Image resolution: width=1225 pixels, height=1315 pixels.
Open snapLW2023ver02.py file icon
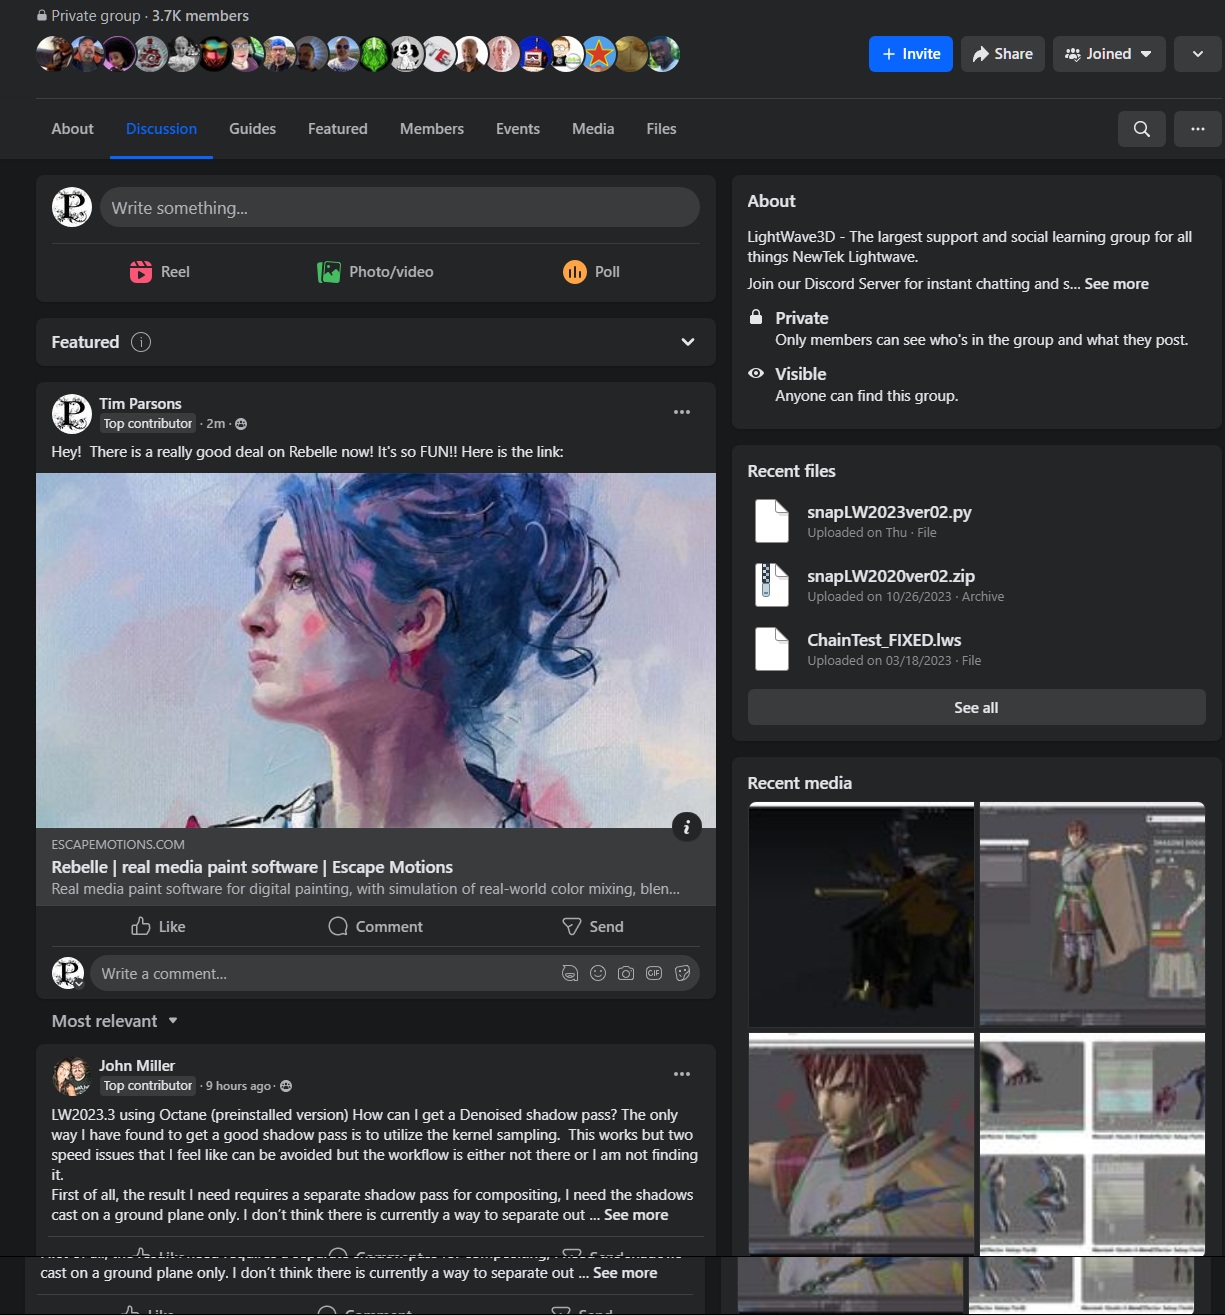pos(771,521)
